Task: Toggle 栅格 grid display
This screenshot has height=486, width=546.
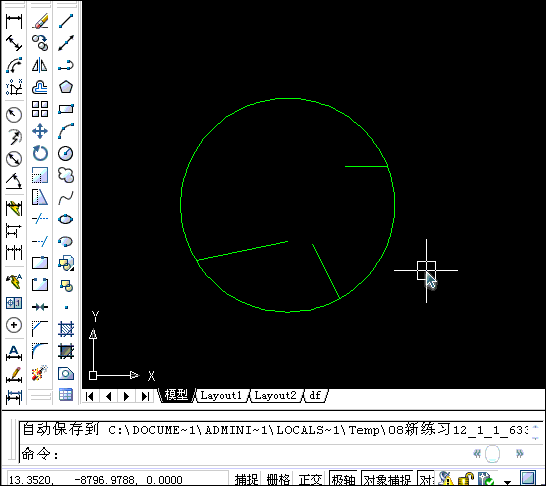Action: click(278, 479)
